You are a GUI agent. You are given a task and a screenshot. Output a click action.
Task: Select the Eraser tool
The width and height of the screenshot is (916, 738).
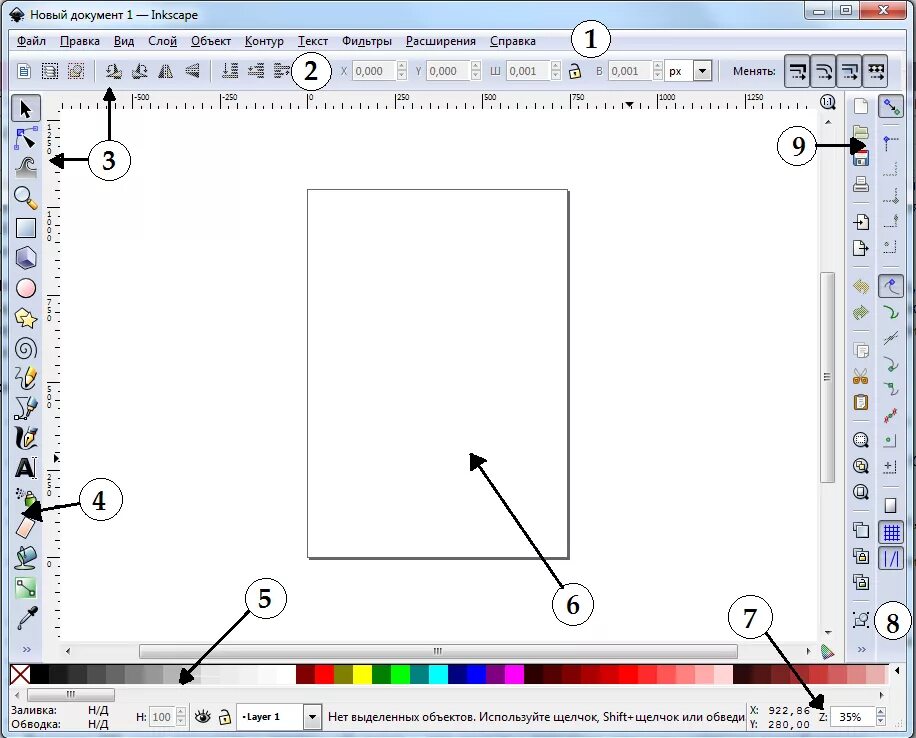(x=26, y=528)
